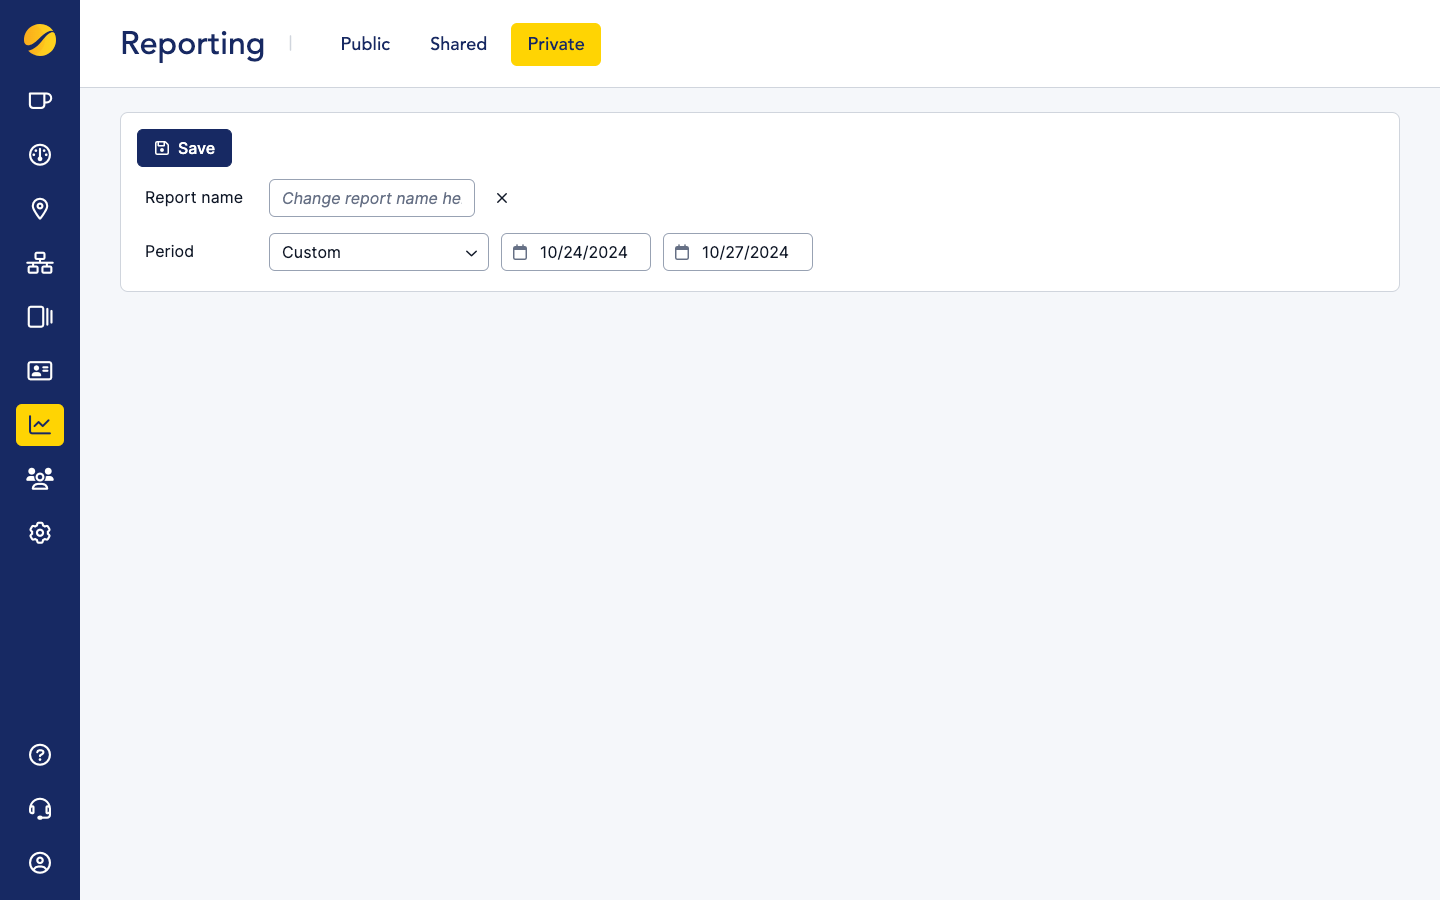This screenshot has width=1440, height=900.
Task: Open the organization structure icon
Action: [x=40, y=263]
